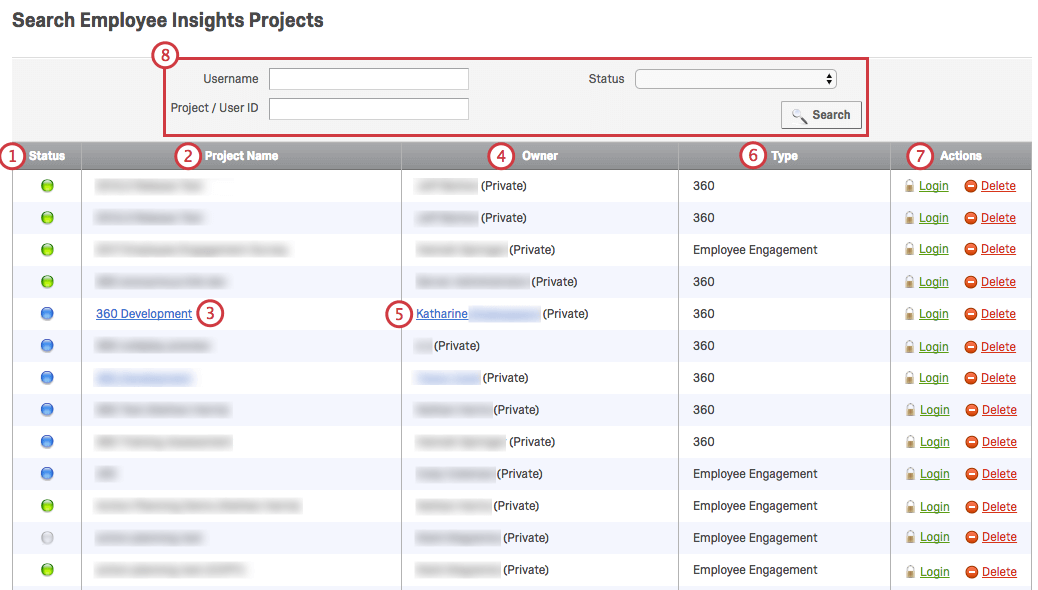Click the Login link in the first row
The image size is (1038, 590).
933,185
